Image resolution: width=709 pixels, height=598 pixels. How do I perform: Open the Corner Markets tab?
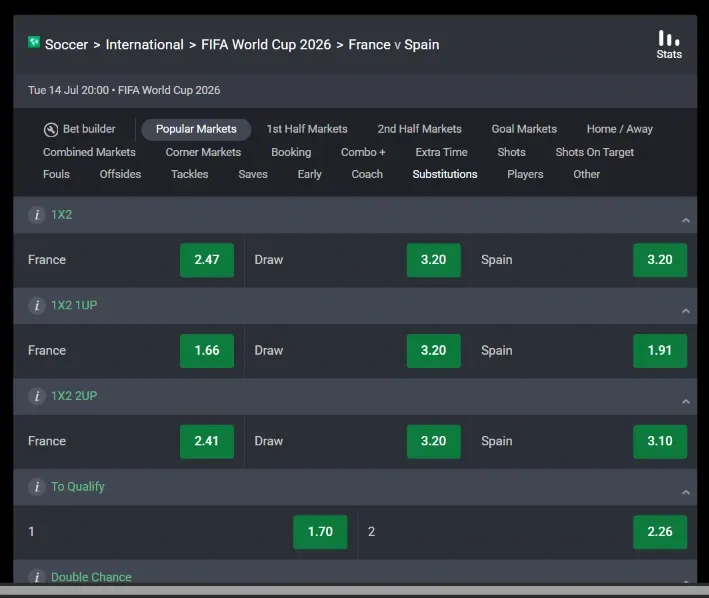click(x=203, y=152)
